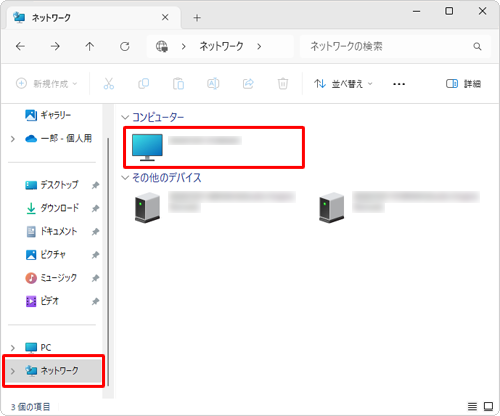
Task: Click the search magnifier icon
Action: click(477, 46)
